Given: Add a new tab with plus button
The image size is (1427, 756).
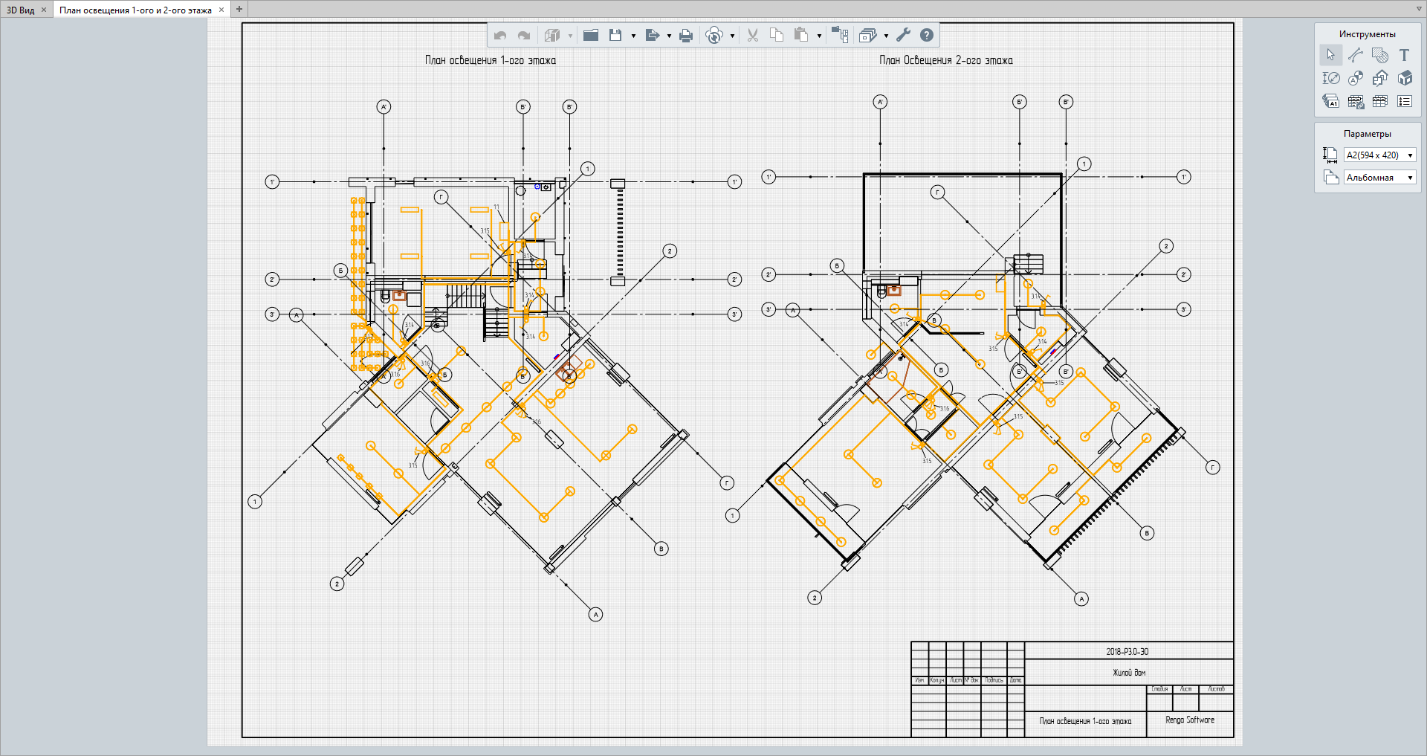Looking at the screenshot, I should (x=239, y=9).
